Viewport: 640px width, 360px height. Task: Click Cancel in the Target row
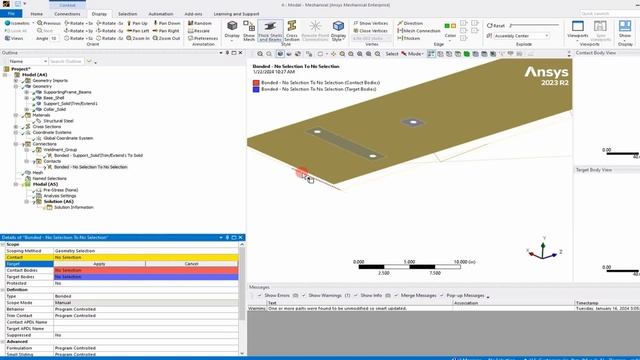tap(192, 264)
